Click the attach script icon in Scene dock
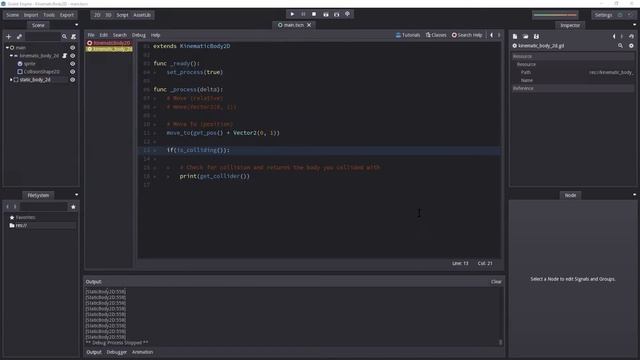Screen dimensions: 640x360 73,37
